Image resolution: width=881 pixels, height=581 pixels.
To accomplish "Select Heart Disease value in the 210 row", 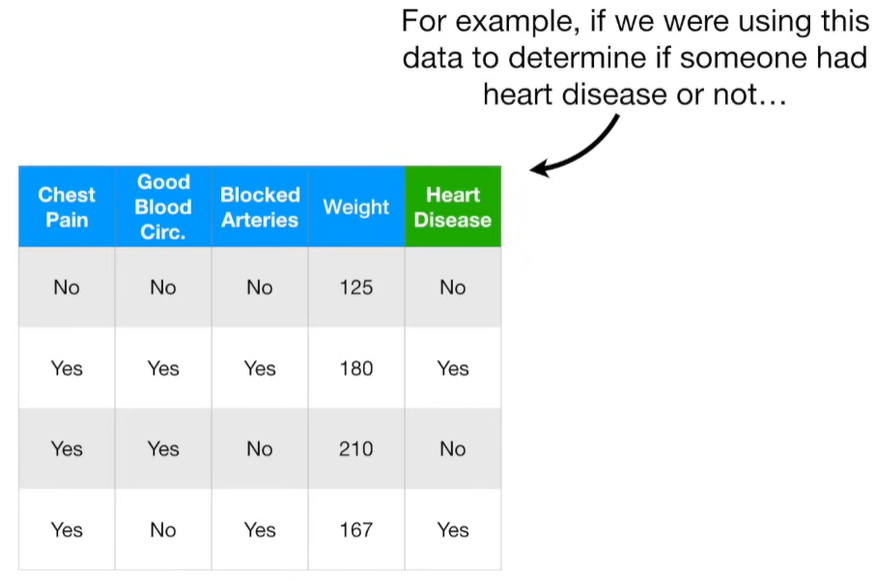I will (452, 449).
